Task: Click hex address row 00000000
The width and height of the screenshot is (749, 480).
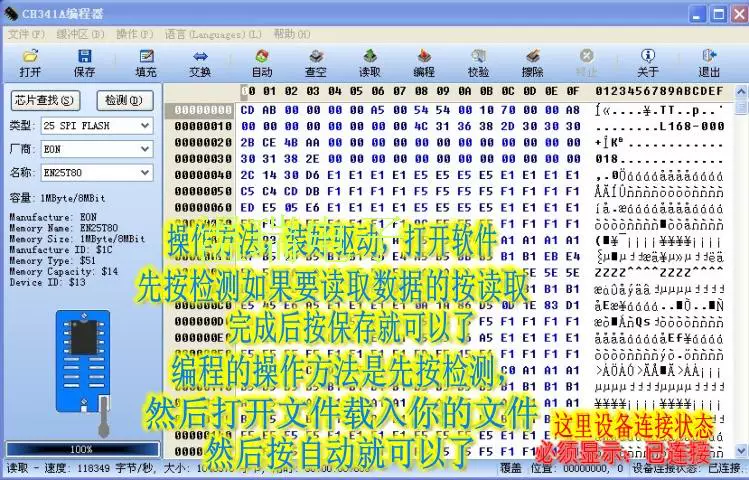Action: [203, 110]
